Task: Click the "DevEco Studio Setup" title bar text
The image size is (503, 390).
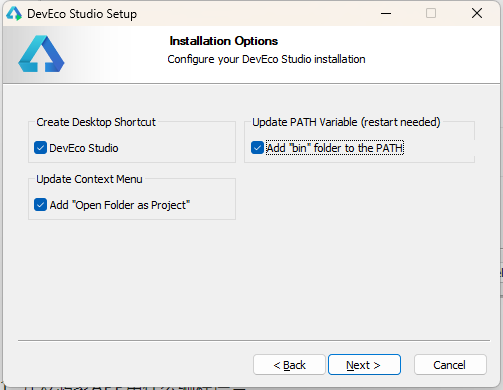Action: click(82, 14)
